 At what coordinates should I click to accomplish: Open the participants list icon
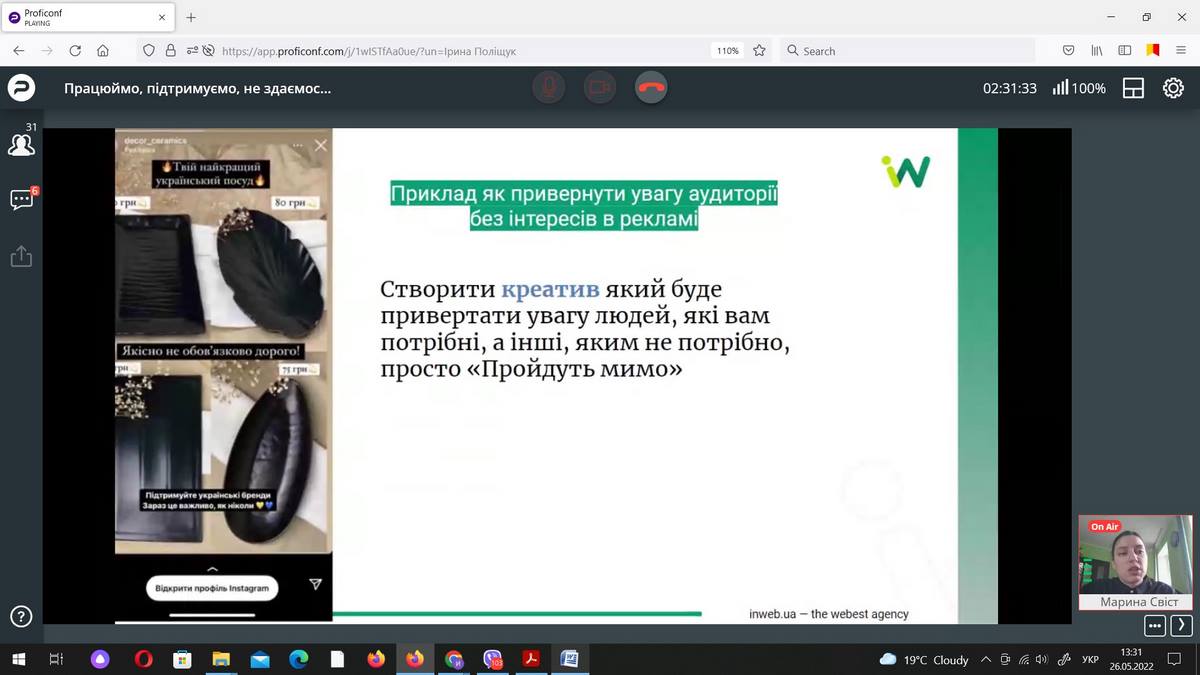coord(21,145)
